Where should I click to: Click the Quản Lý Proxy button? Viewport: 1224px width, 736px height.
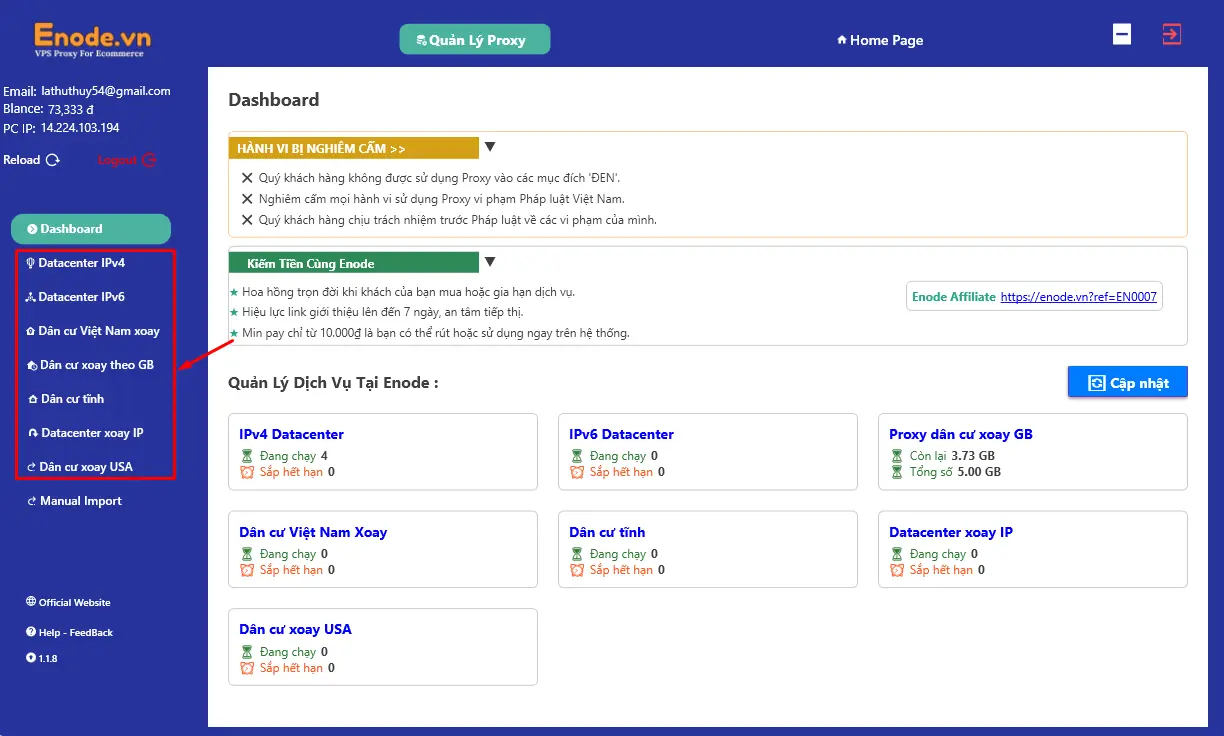click(x=475, y=40)
